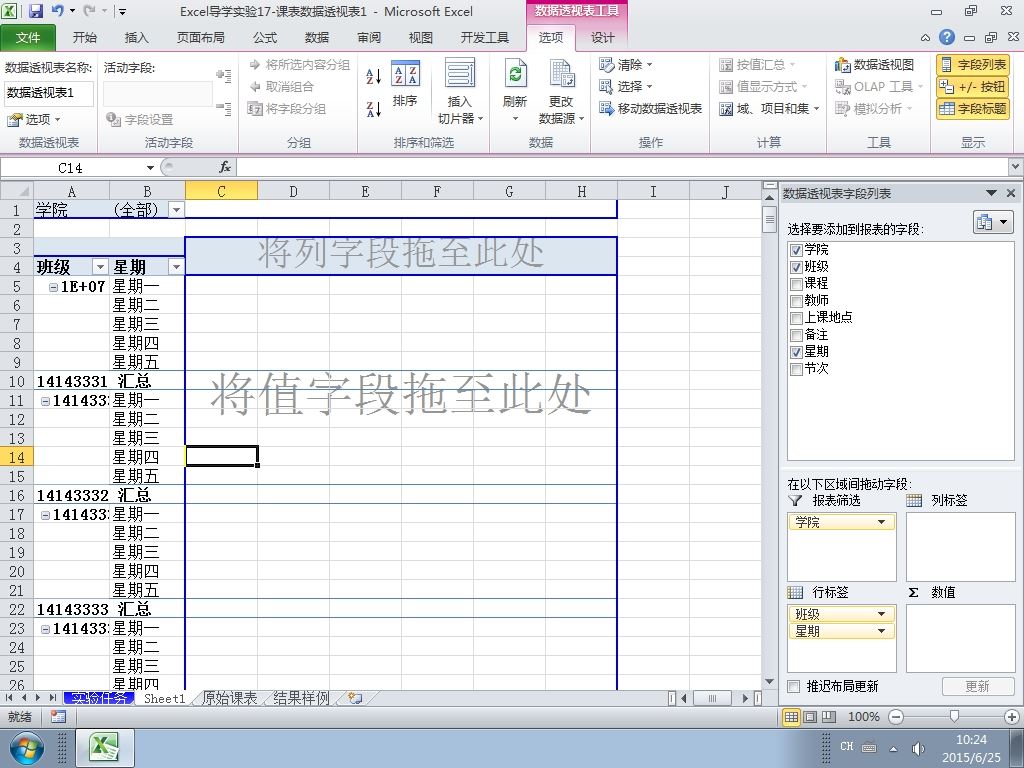Click the horizontal scrollbar thumb

point(712,698)
